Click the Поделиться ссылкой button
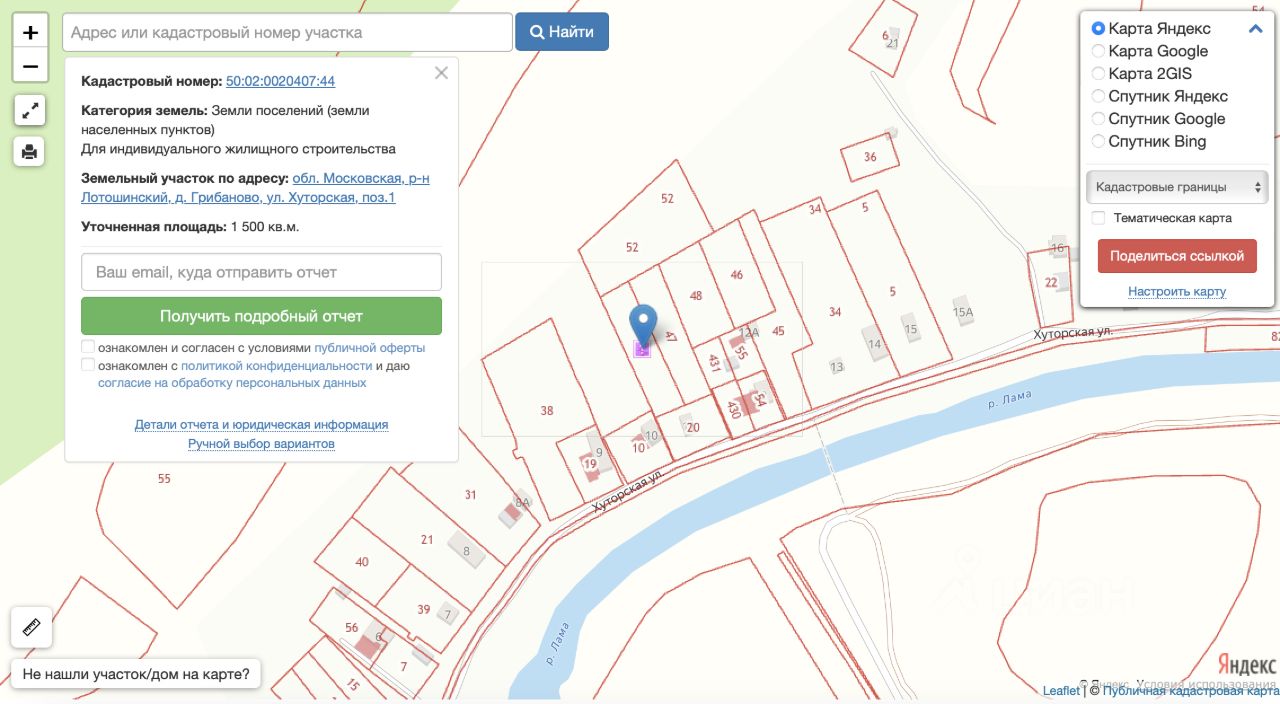This screenshot has height=704, width=1280. click(x=1176, y=255)
